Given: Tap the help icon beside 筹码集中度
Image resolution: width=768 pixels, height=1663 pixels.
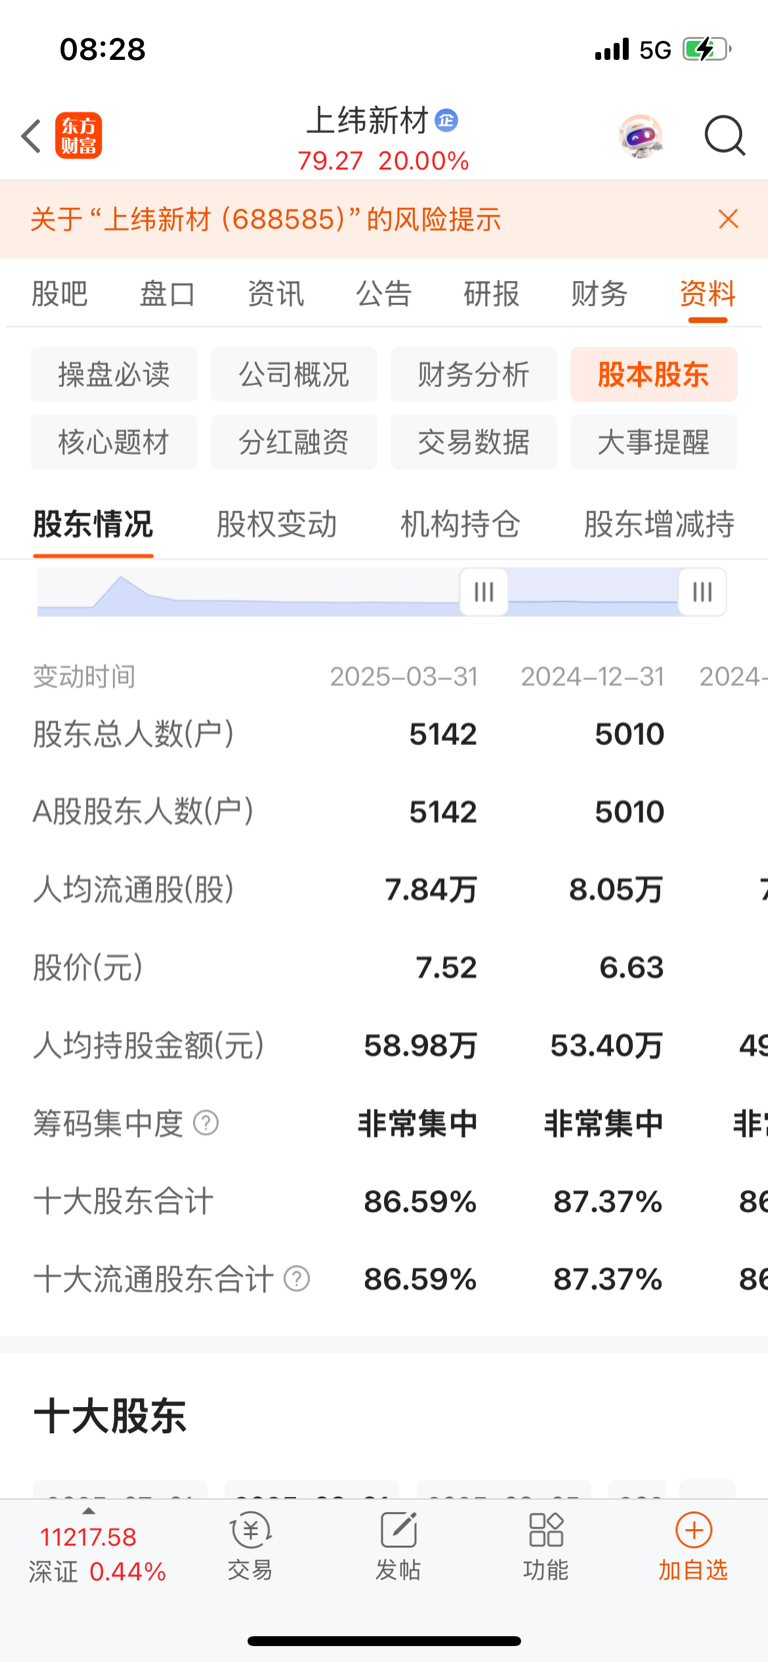Looking at the screenshot, I should [x=206, y=1123].
